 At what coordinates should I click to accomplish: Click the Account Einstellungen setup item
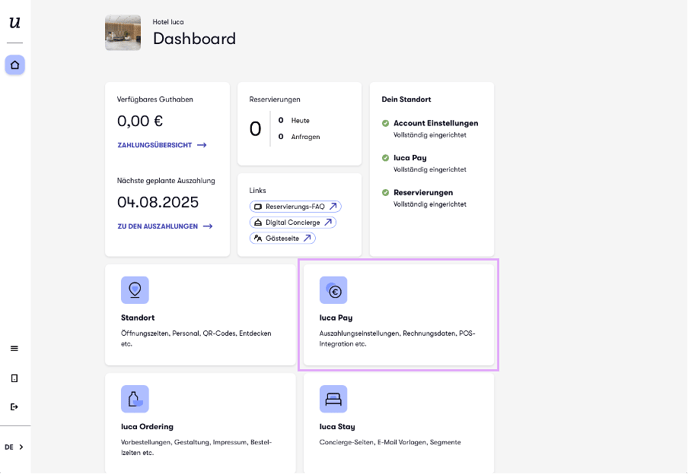pos(430,129)
